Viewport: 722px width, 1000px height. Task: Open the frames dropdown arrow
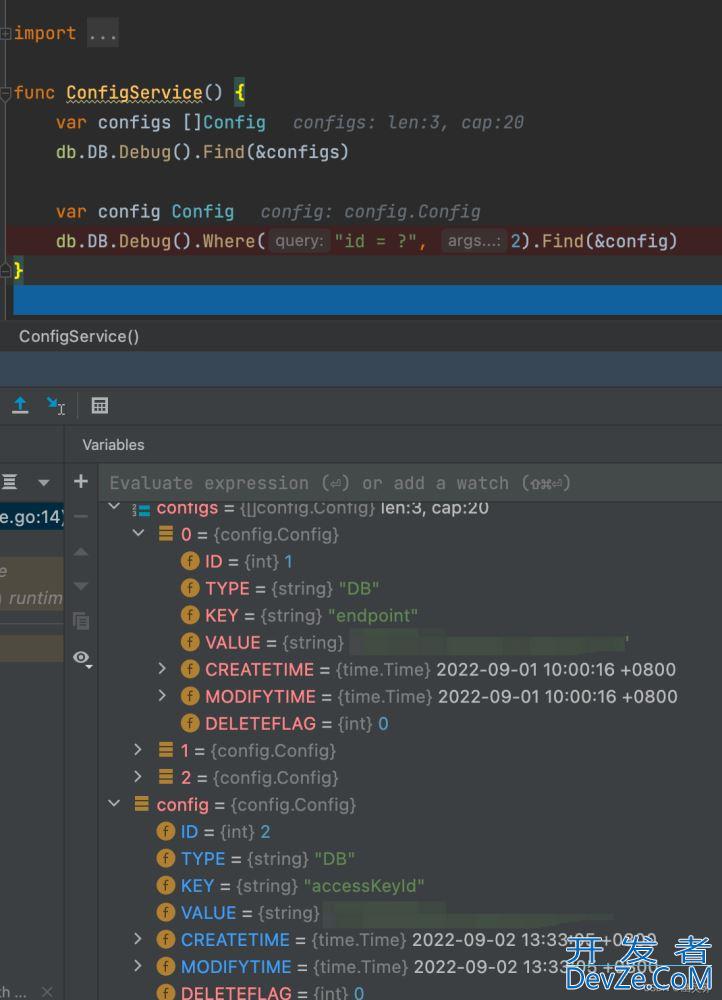[x=43, y=482]
